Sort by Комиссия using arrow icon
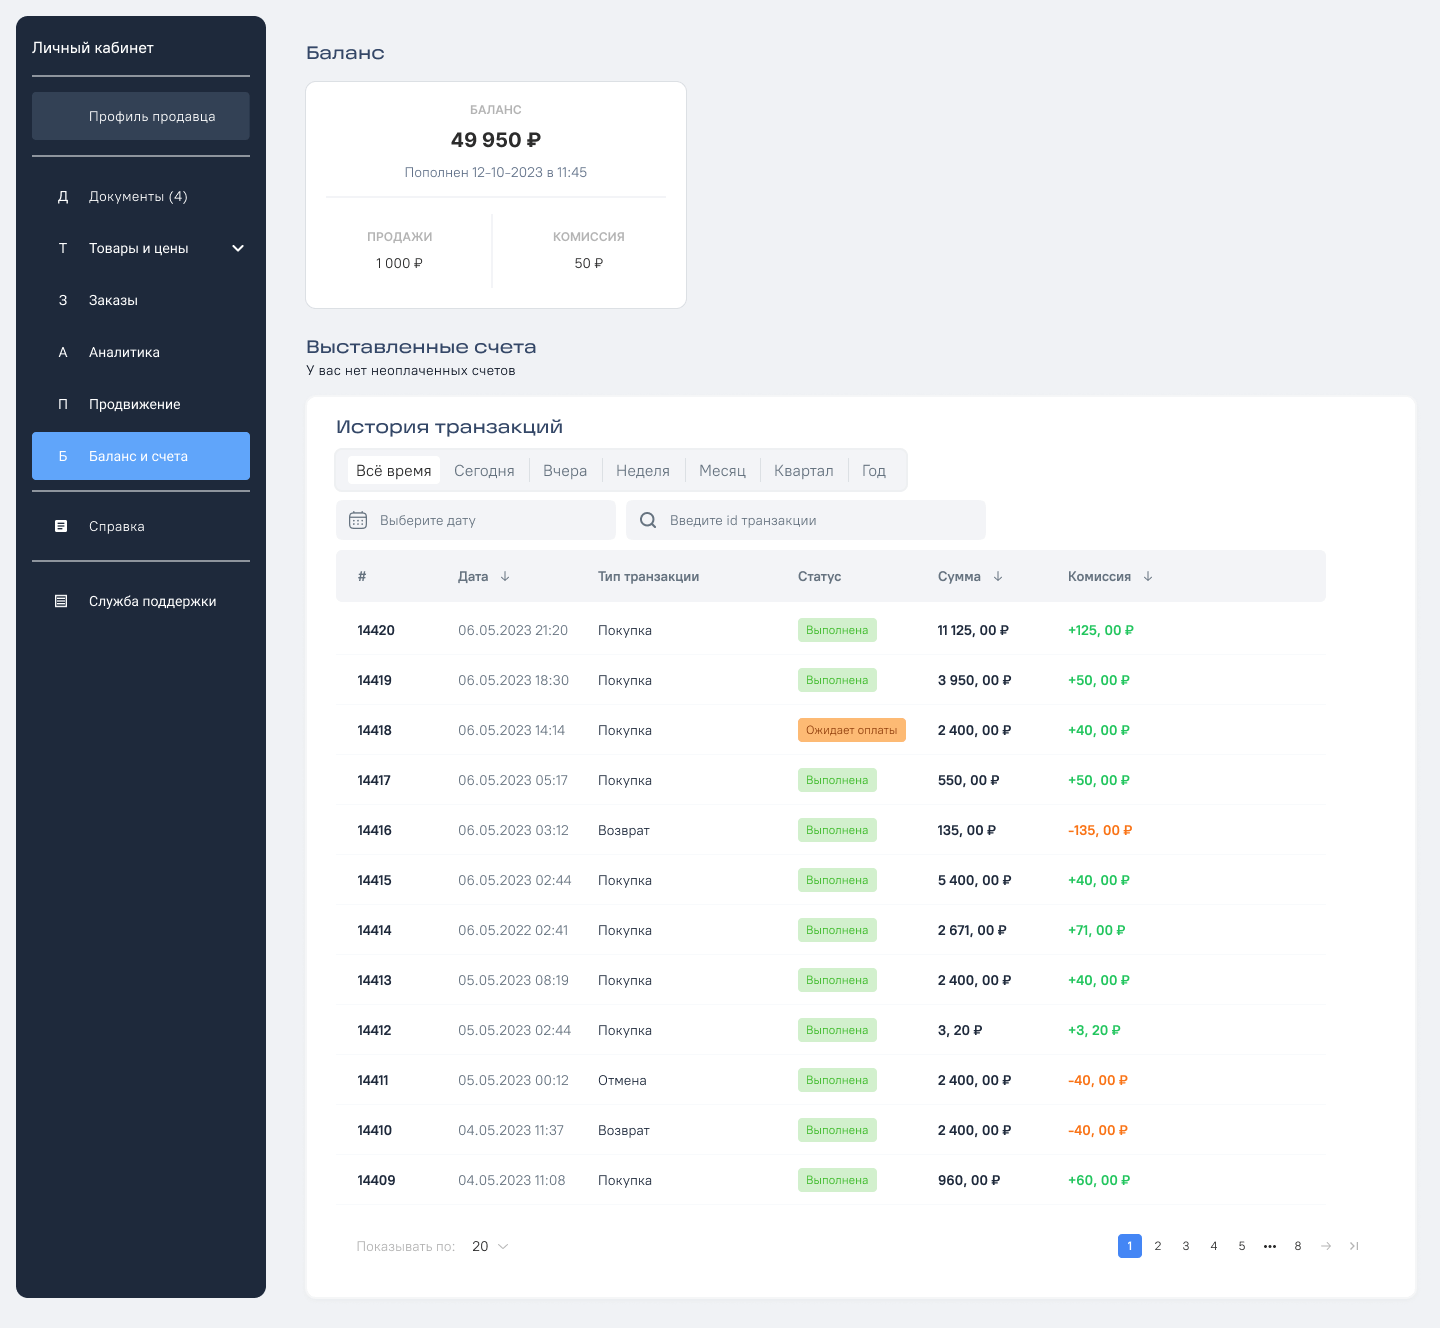Viewport: 1440px width, 1328px height. pos(1148,576)
